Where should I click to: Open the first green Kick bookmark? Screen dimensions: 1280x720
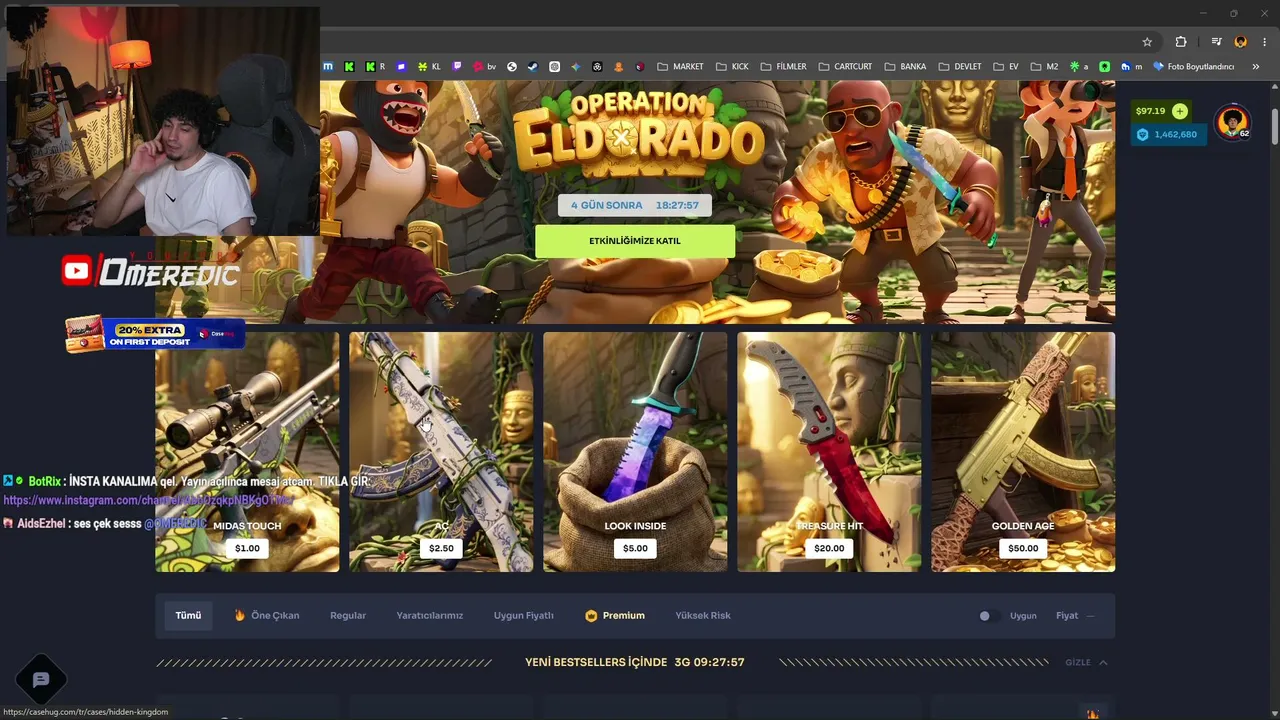pyautogui.click(x=349, y=67)
